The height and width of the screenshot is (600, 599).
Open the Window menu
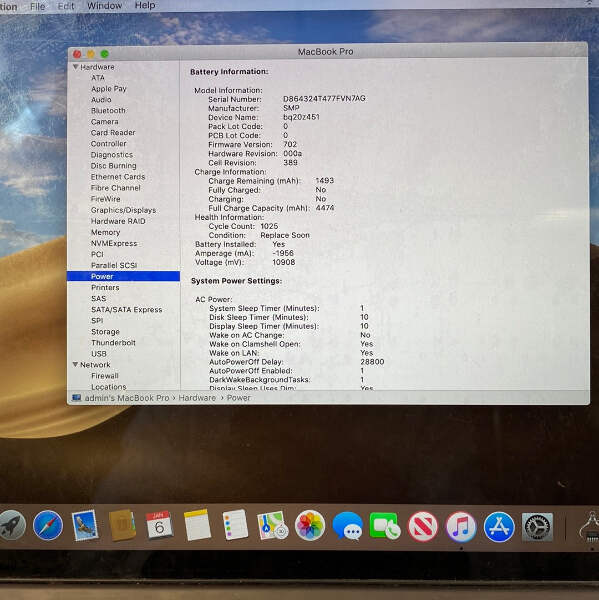tap(104, 6)
